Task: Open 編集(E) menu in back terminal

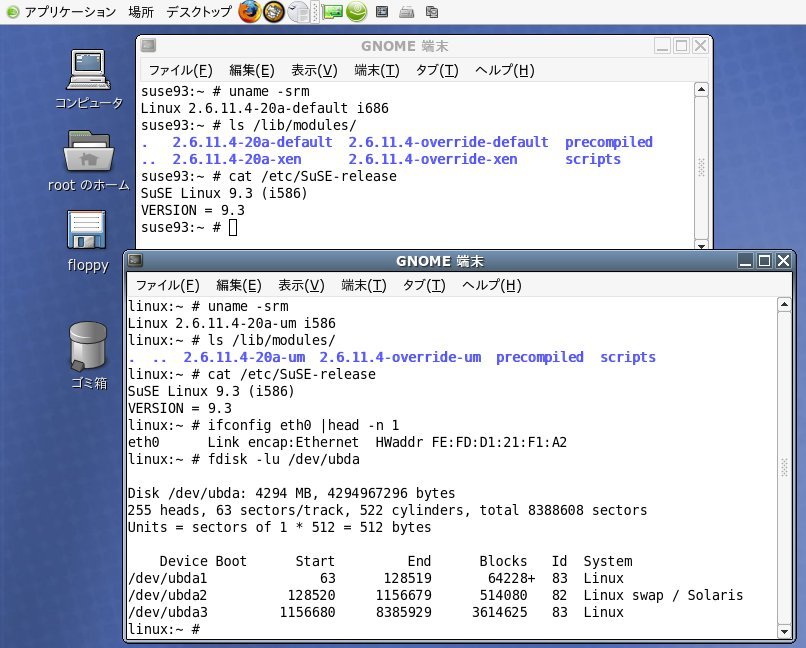Action: (252, 70)
